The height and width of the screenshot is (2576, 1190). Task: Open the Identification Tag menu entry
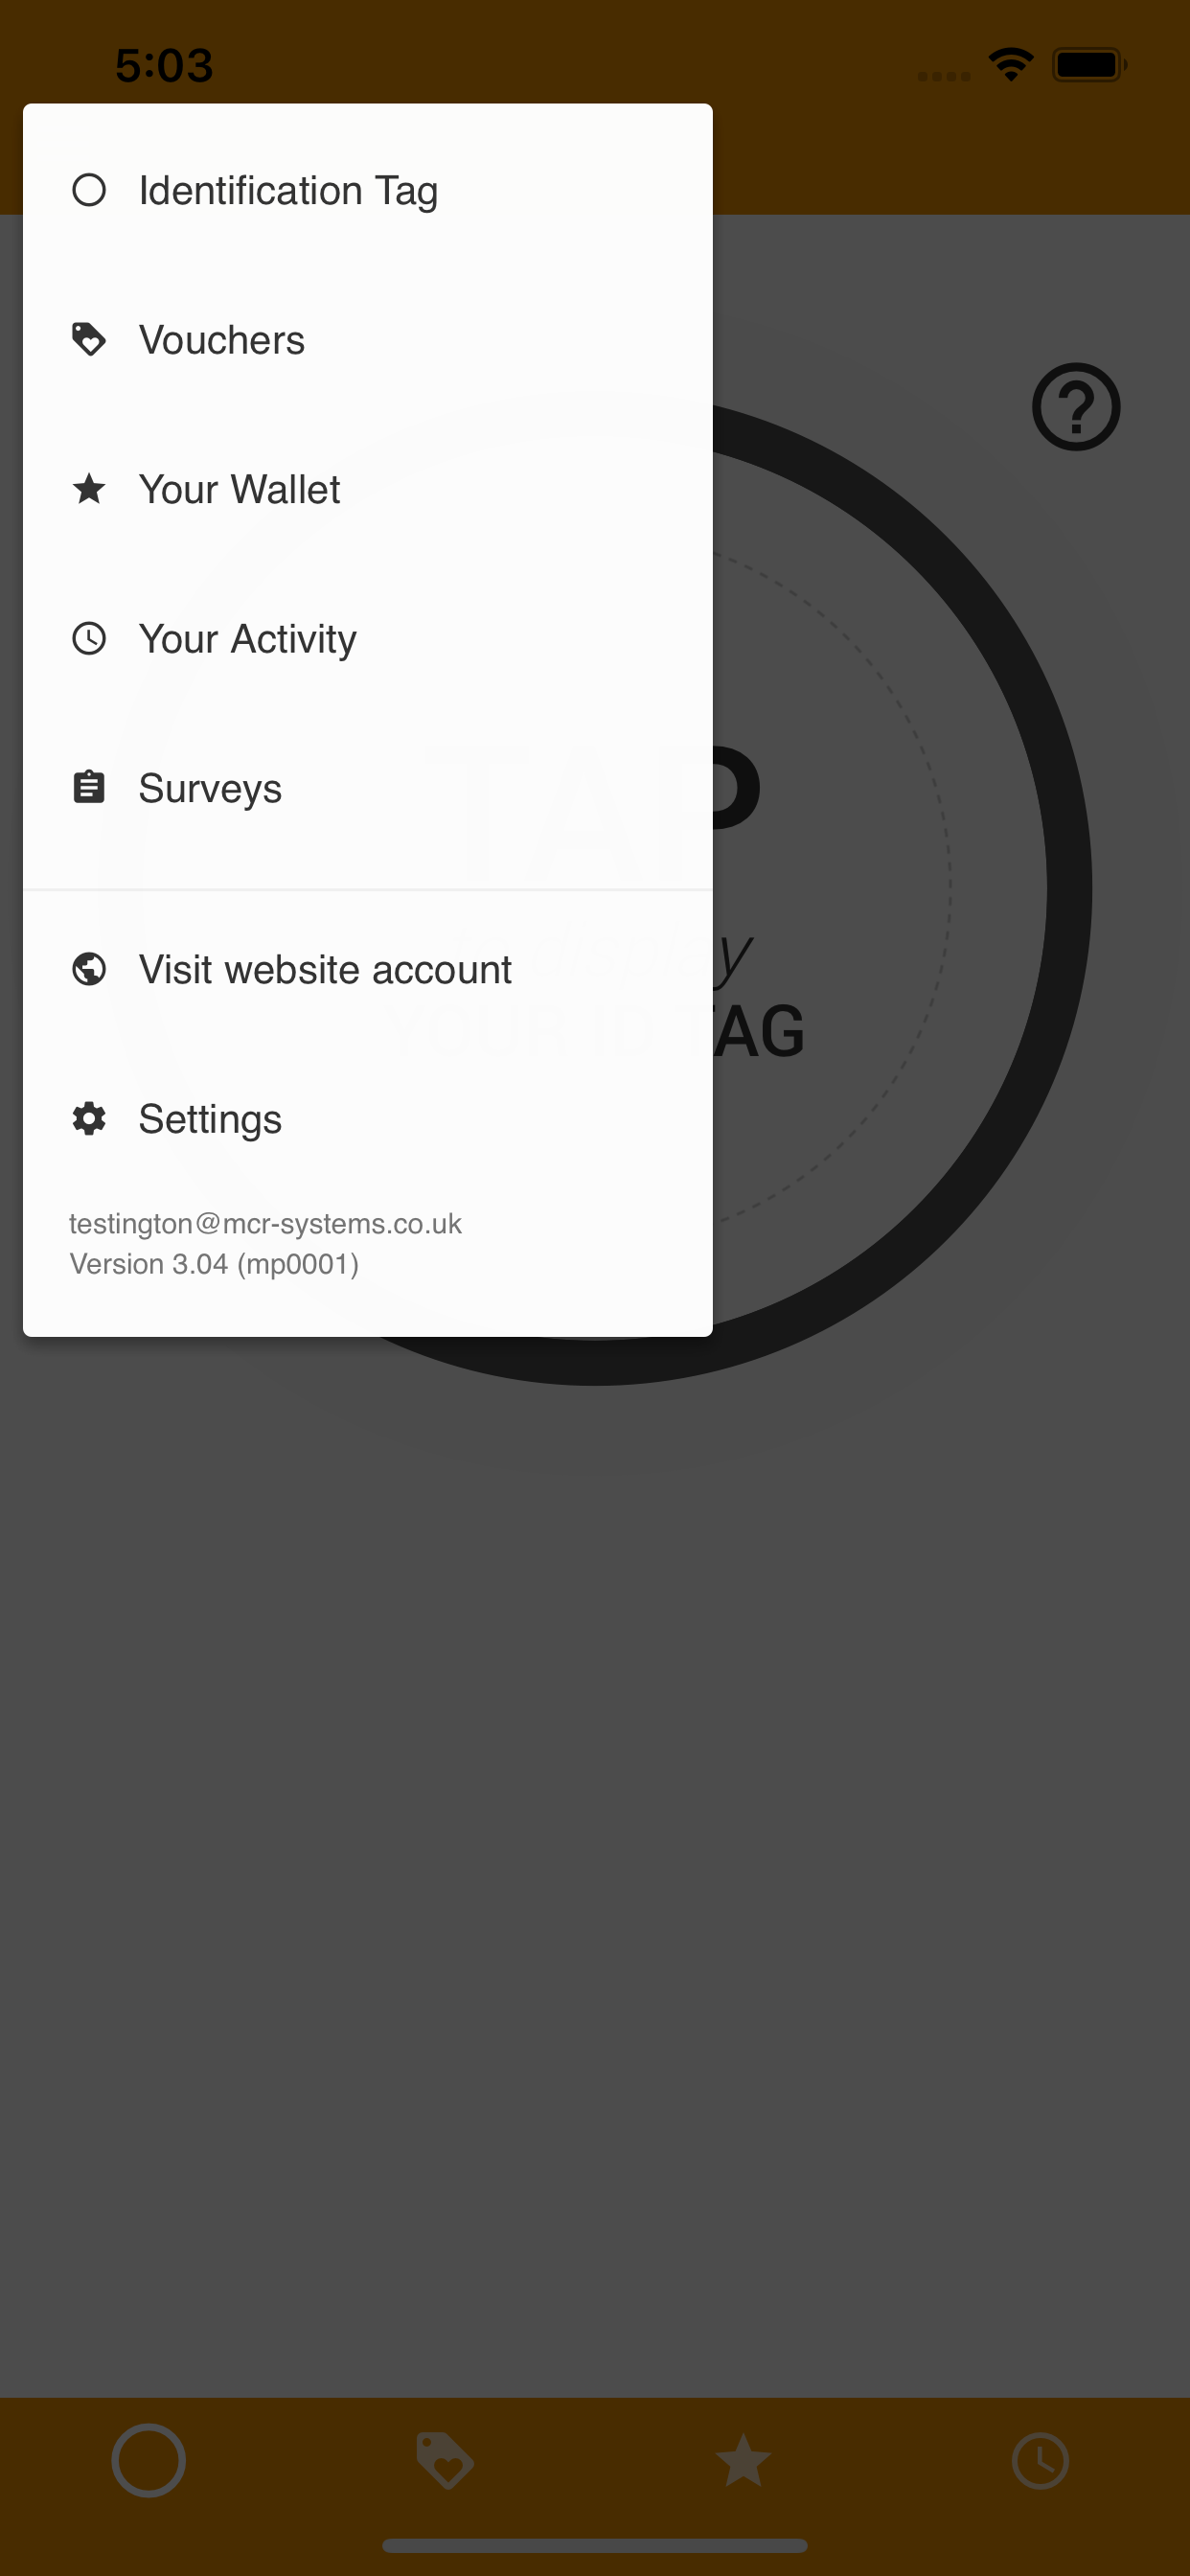pos(368,190)
